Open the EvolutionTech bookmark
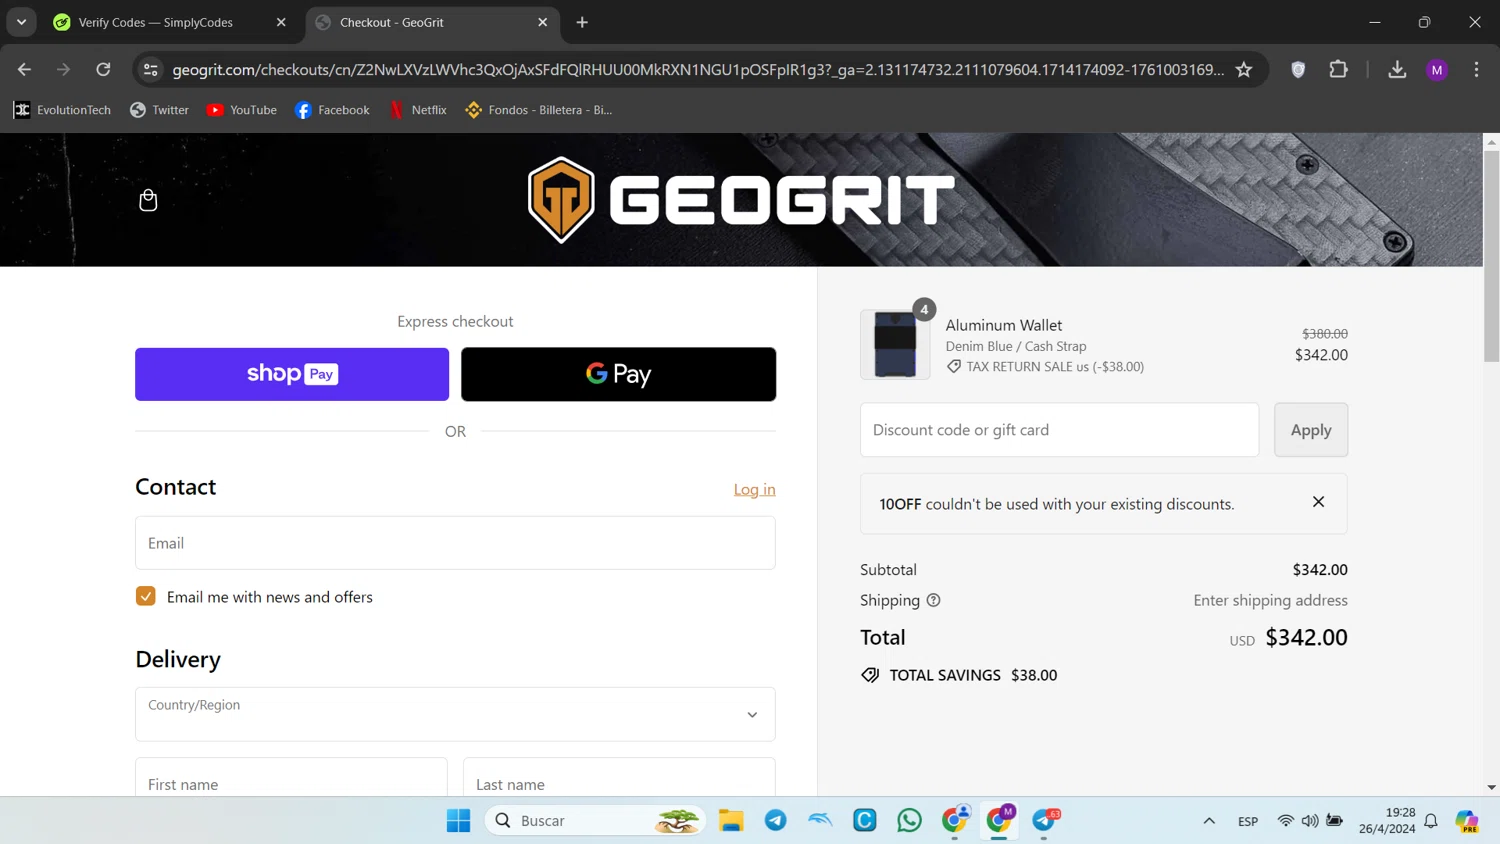The image size is (1500, 844). tap(62, 110)
